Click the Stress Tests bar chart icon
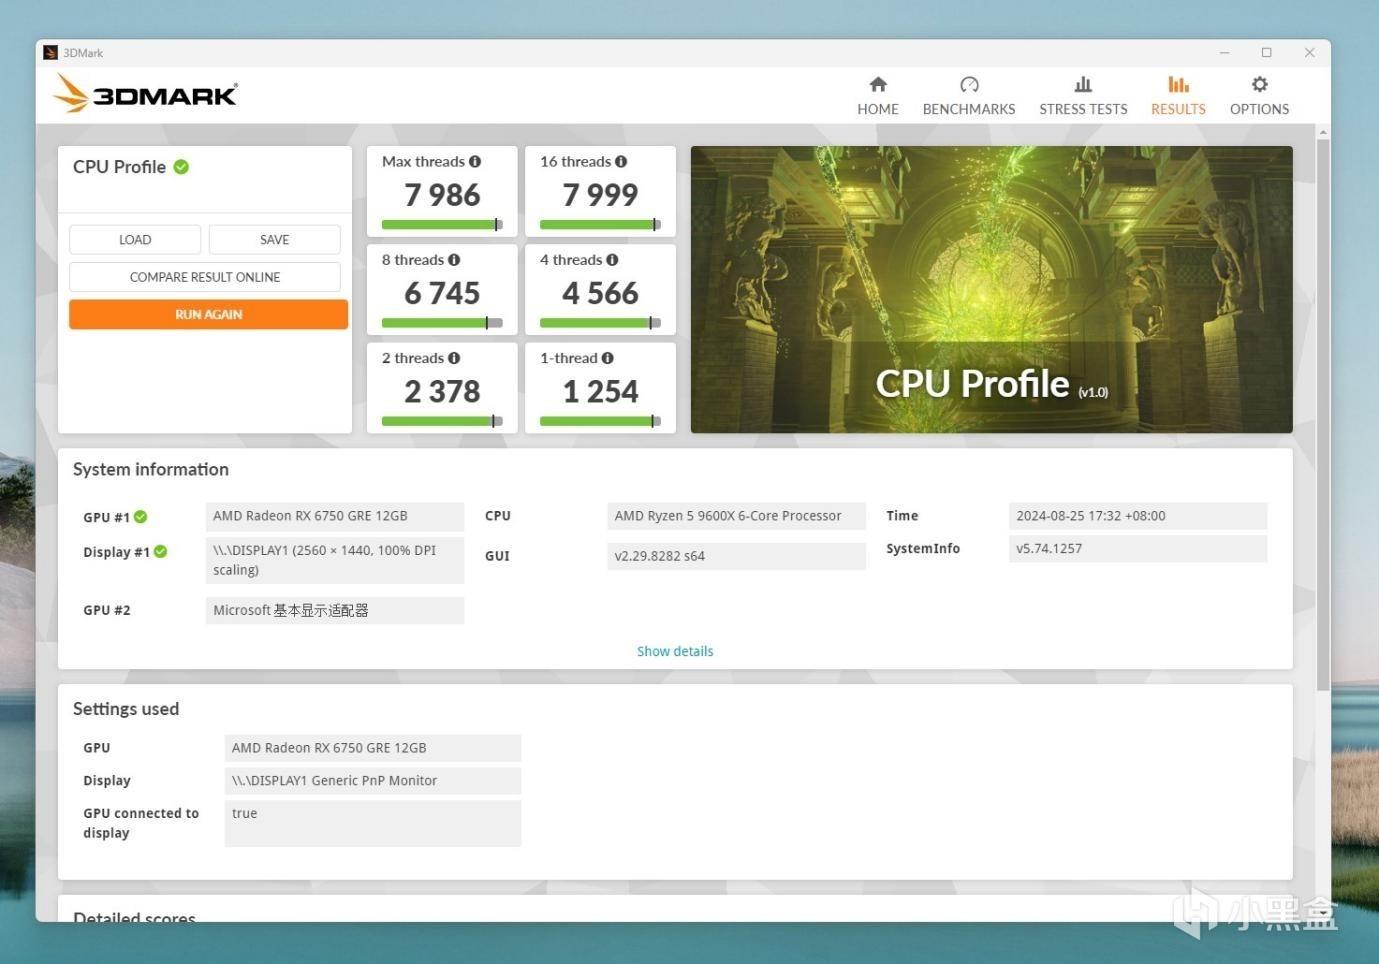 tap(1083, 84)
